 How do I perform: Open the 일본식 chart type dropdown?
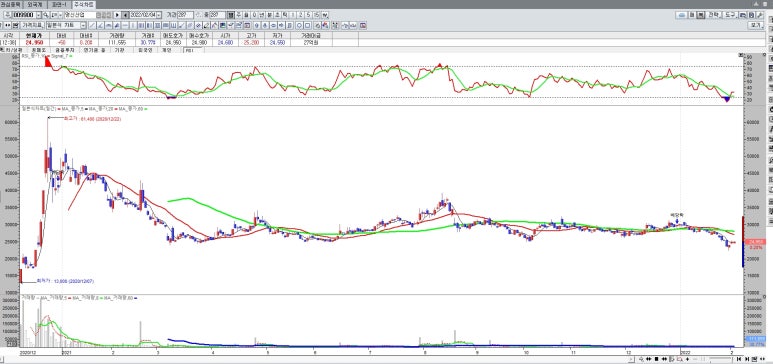coord(83,25)
